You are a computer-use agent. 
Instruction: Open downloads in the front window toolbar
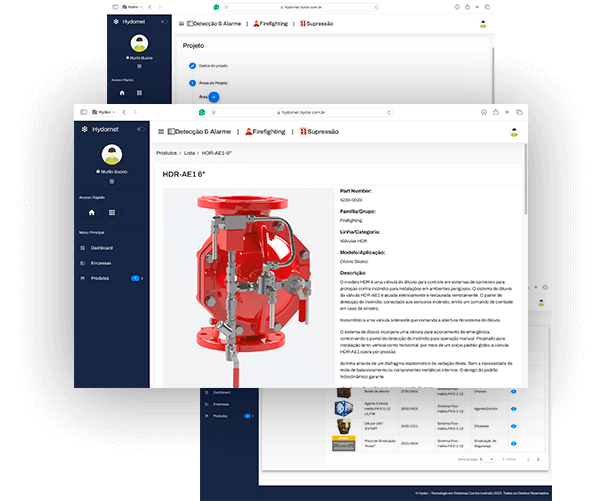coord(483,112)
